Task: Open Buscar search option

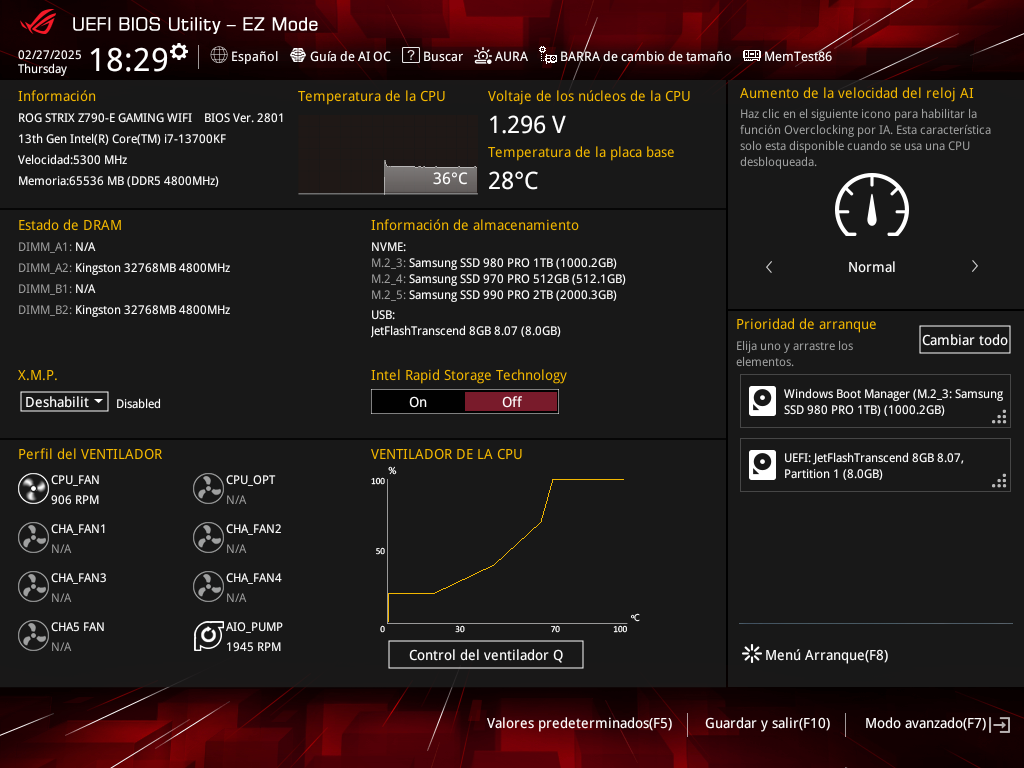Action: coord(432,56)
